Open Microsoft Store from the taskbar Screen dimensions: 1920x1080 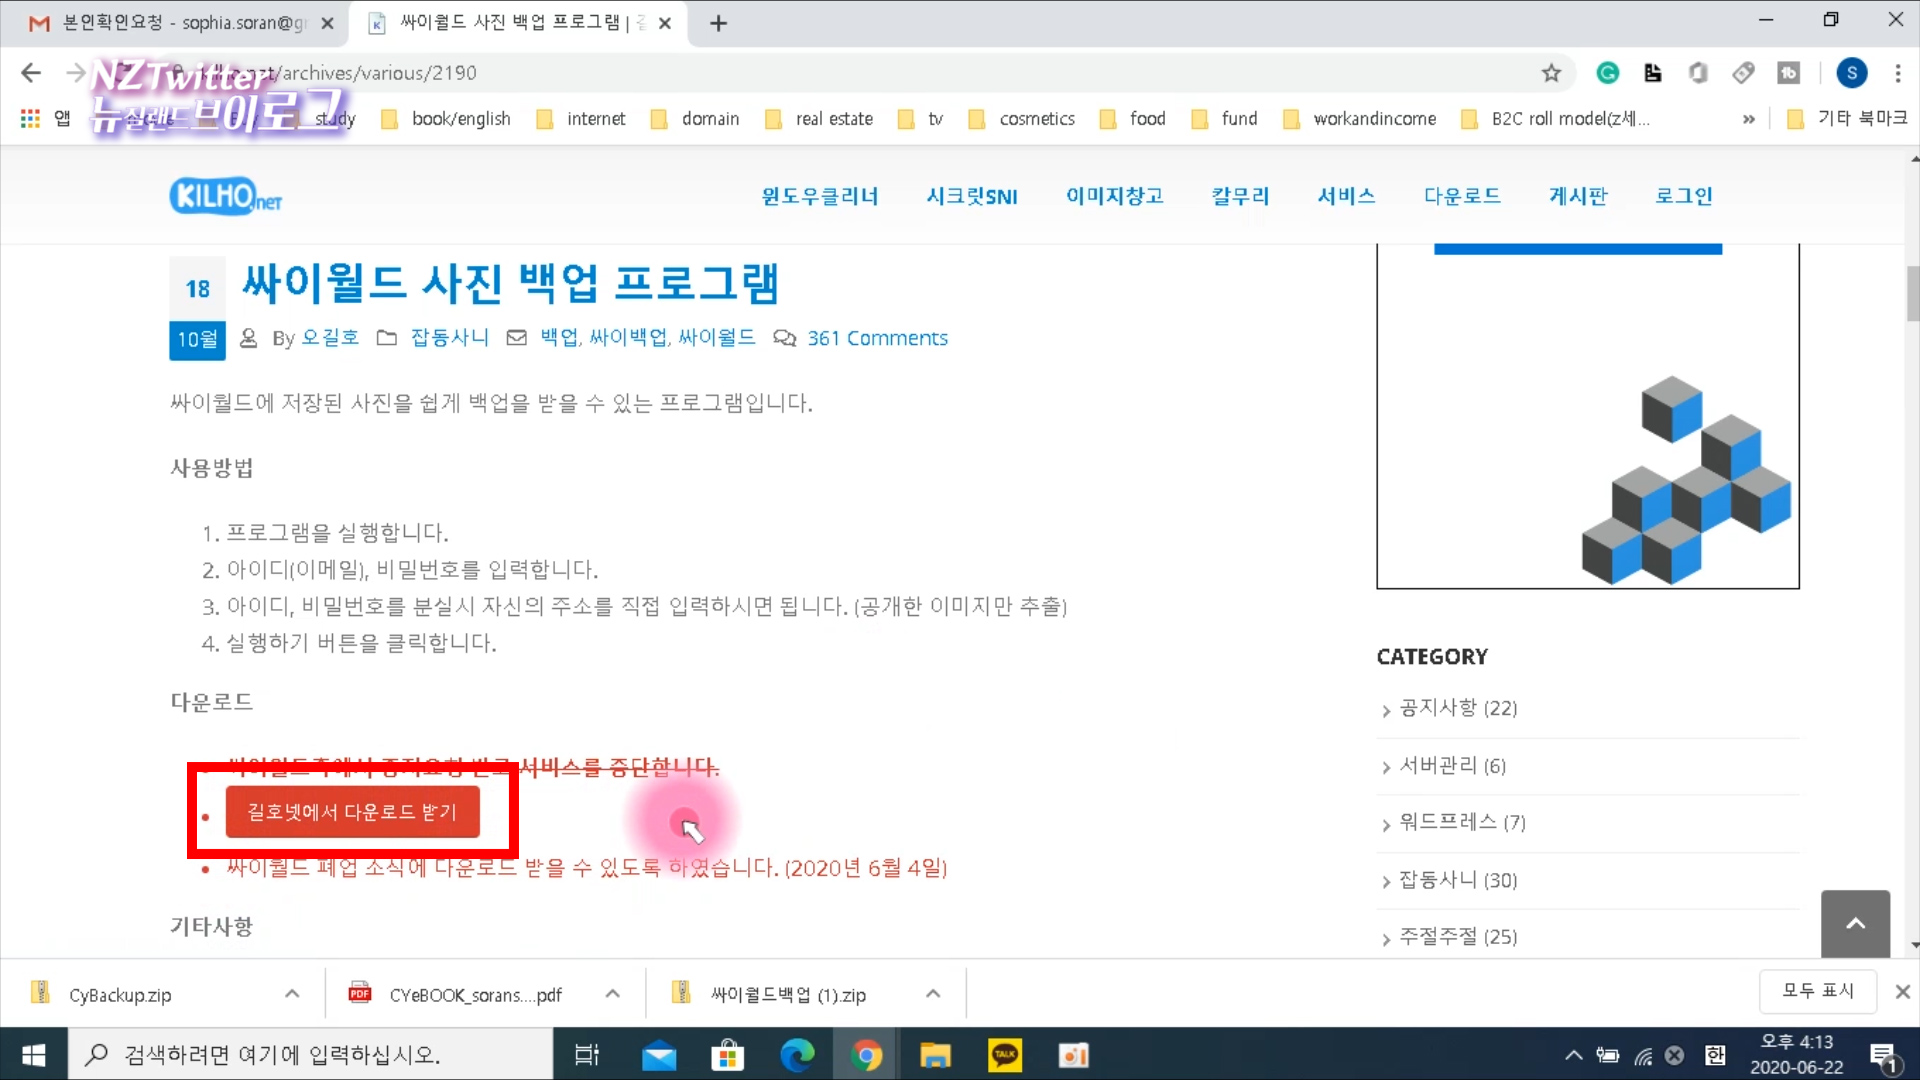click(x=728, y=1055)
